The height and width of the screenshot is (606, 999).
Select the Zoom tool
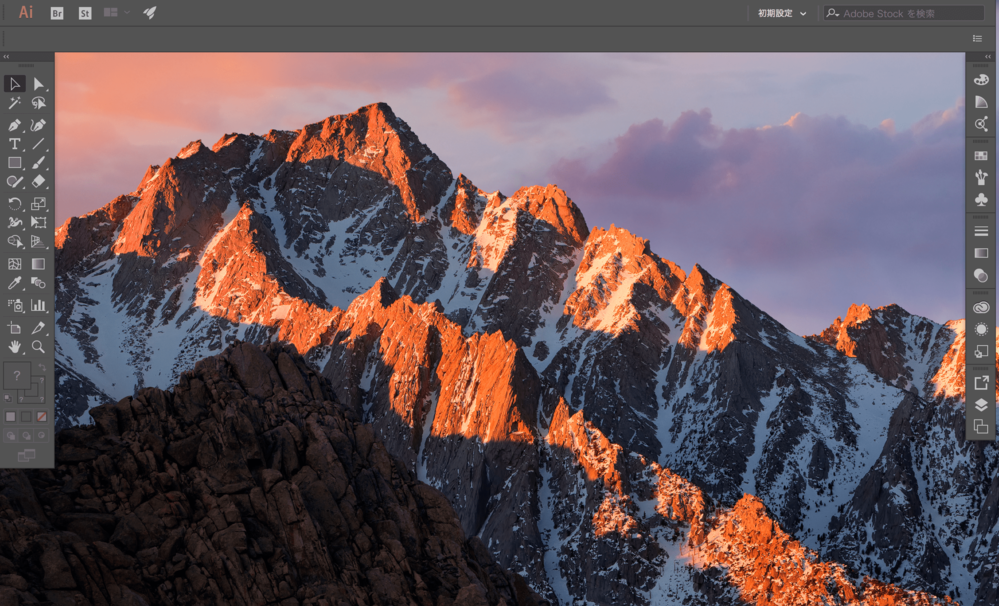click(x=38, y=347)
